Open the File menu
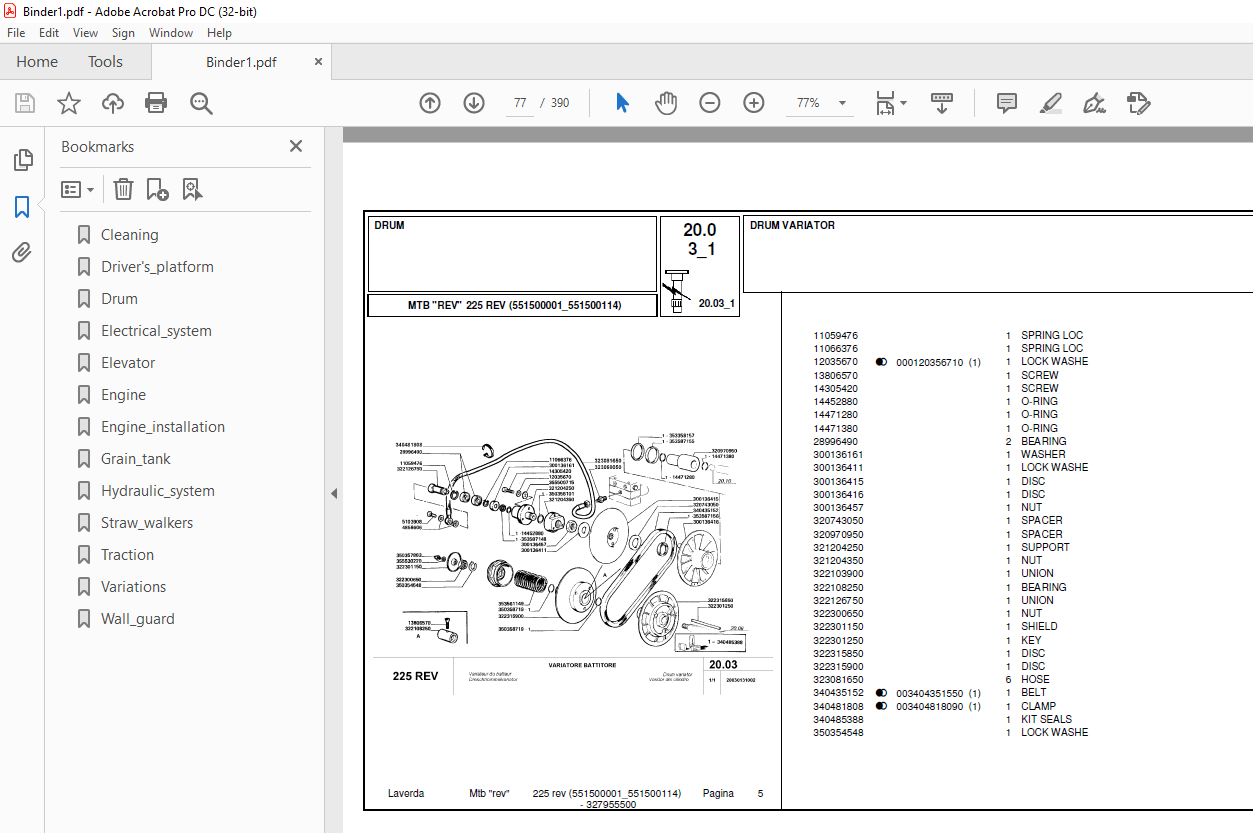1253x833 pixels. (x=18, y=33)
